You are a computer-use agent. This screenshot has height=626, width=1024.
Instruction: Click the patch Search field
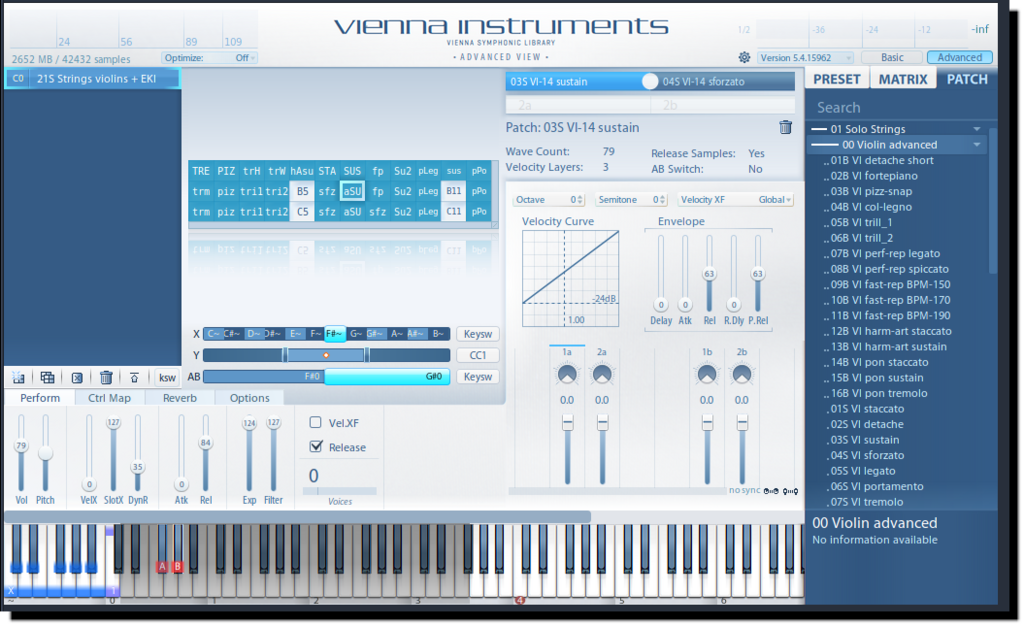pyautogui.click(x=901, y=107)
